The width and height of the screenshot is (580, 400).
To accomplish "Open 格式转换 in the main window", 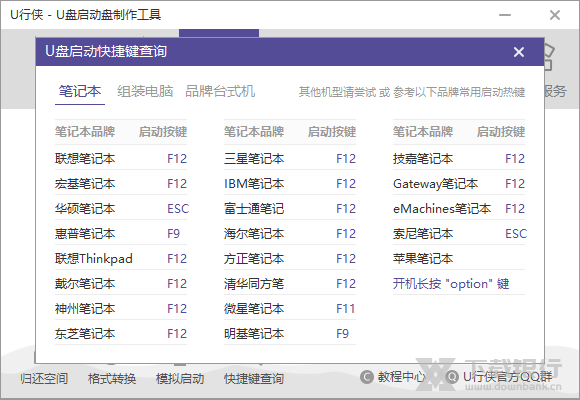I will point(112,378).
